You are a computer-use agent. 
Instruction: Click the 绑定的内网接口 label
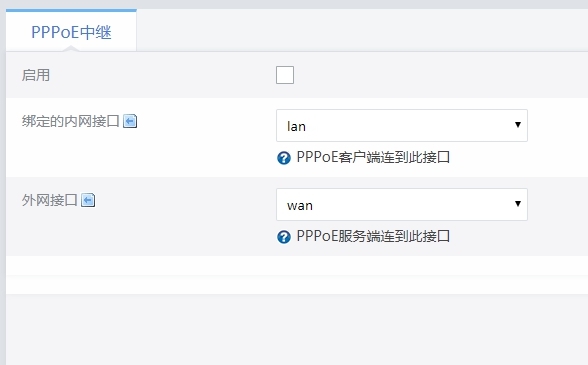point(70,121)
